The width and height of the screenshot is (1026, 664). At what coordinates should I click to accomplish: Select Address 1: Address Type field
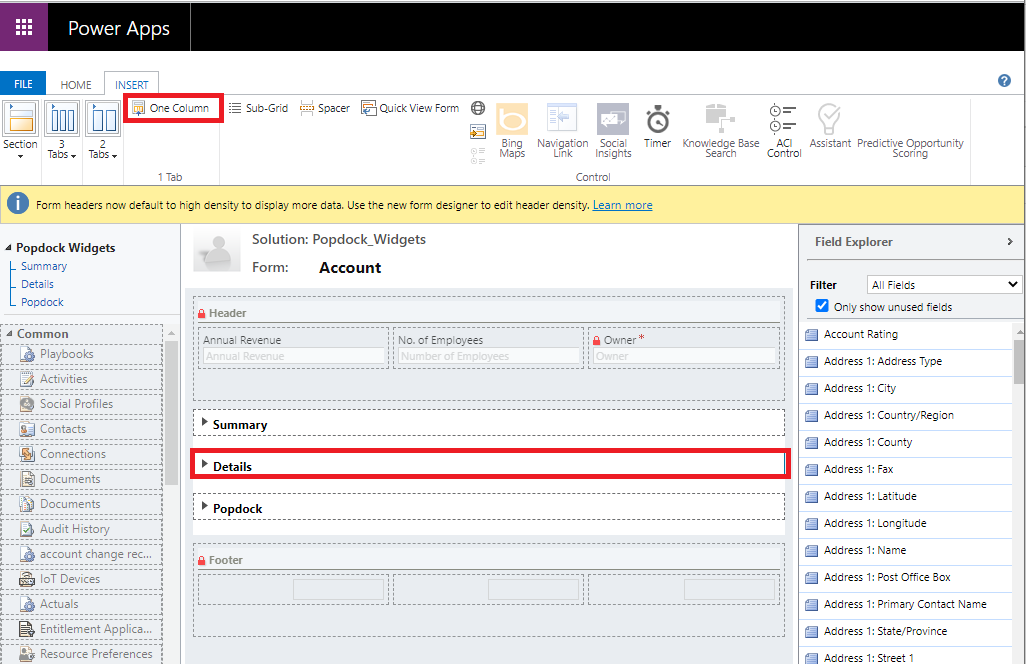click(908, 361)
